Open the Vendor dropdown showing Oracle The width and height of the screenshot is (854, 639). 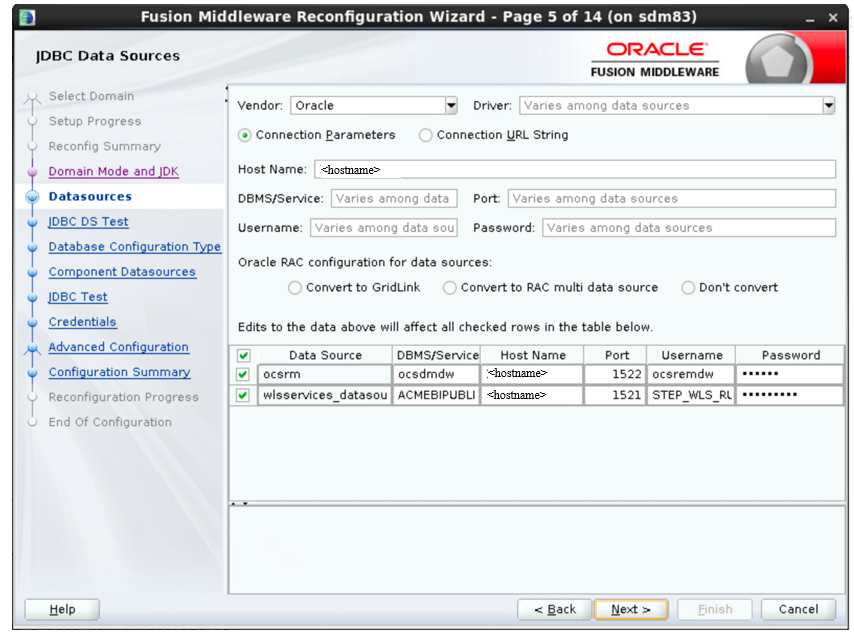[374, 106]
